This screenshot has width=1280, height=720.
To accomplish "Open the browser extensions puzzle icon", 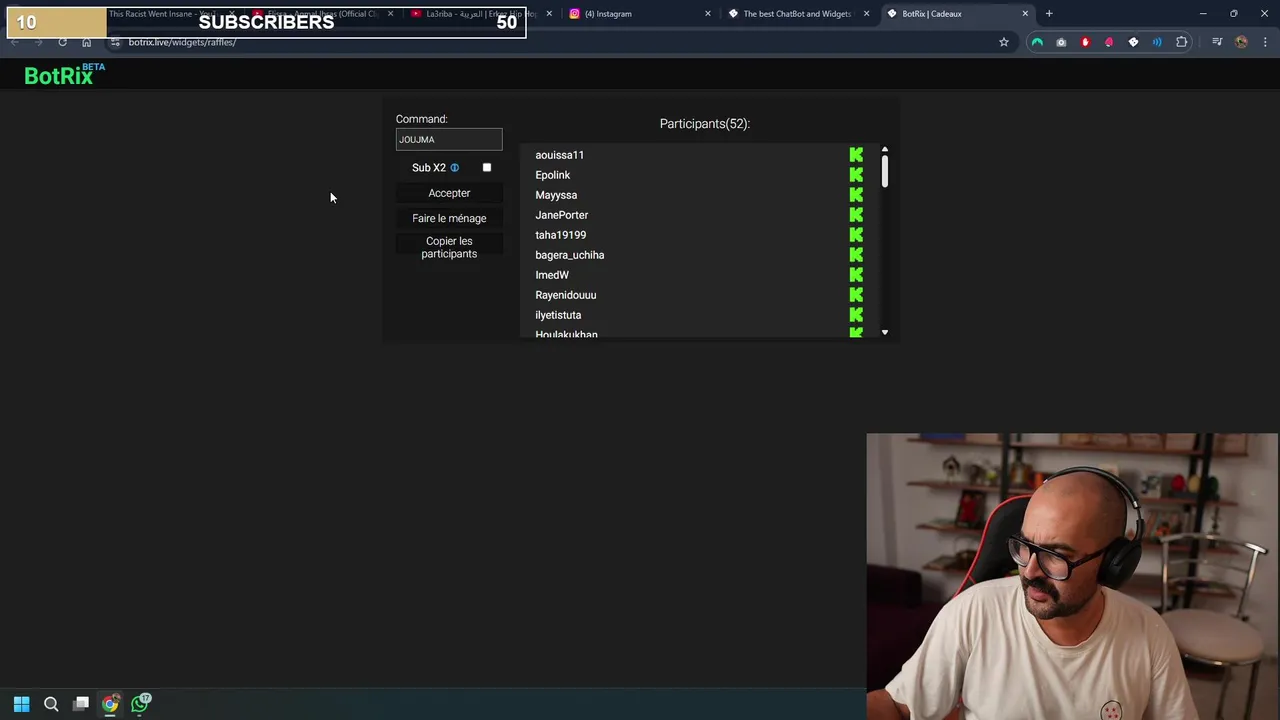I will coord(1182,42).
